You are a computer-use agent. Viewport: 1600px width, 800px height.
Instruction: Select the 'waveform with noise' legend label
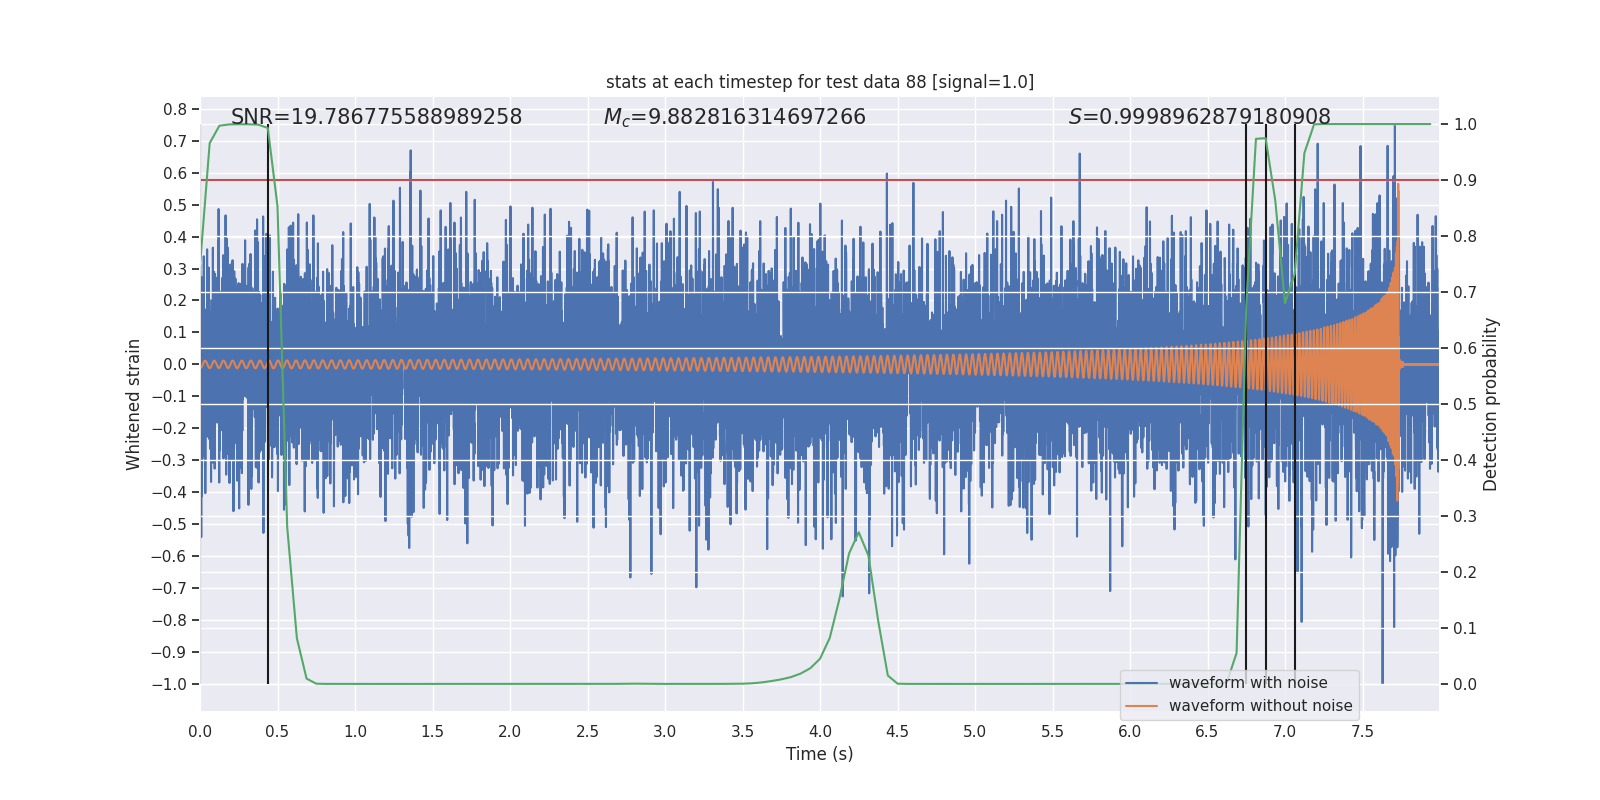pos(1248,683)
